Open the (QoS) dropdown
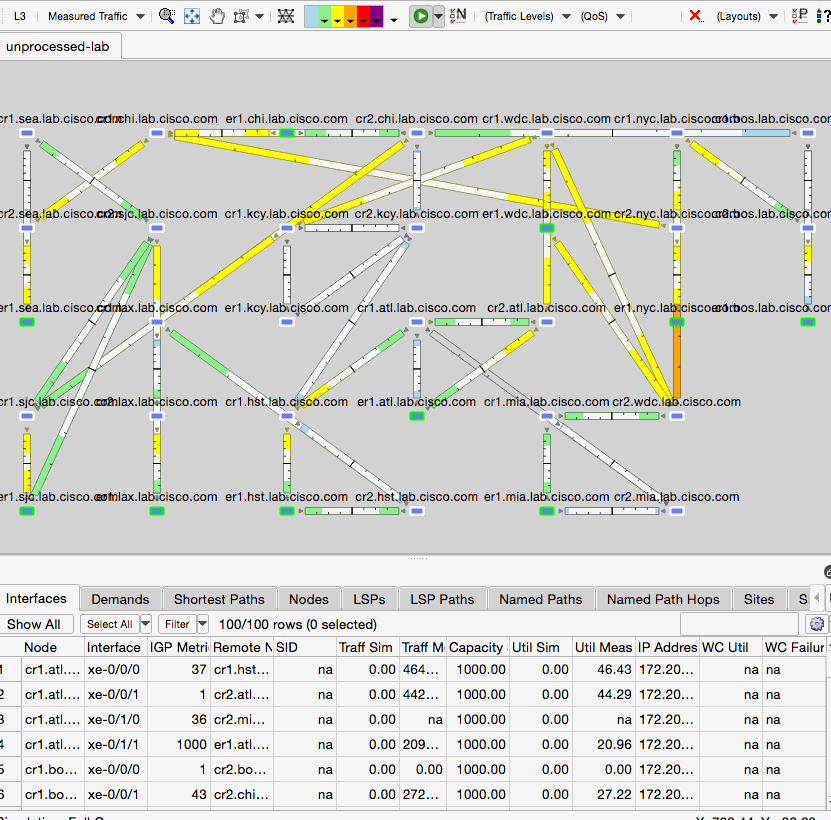This screenshot has height=820, width=831. [603, 16]
